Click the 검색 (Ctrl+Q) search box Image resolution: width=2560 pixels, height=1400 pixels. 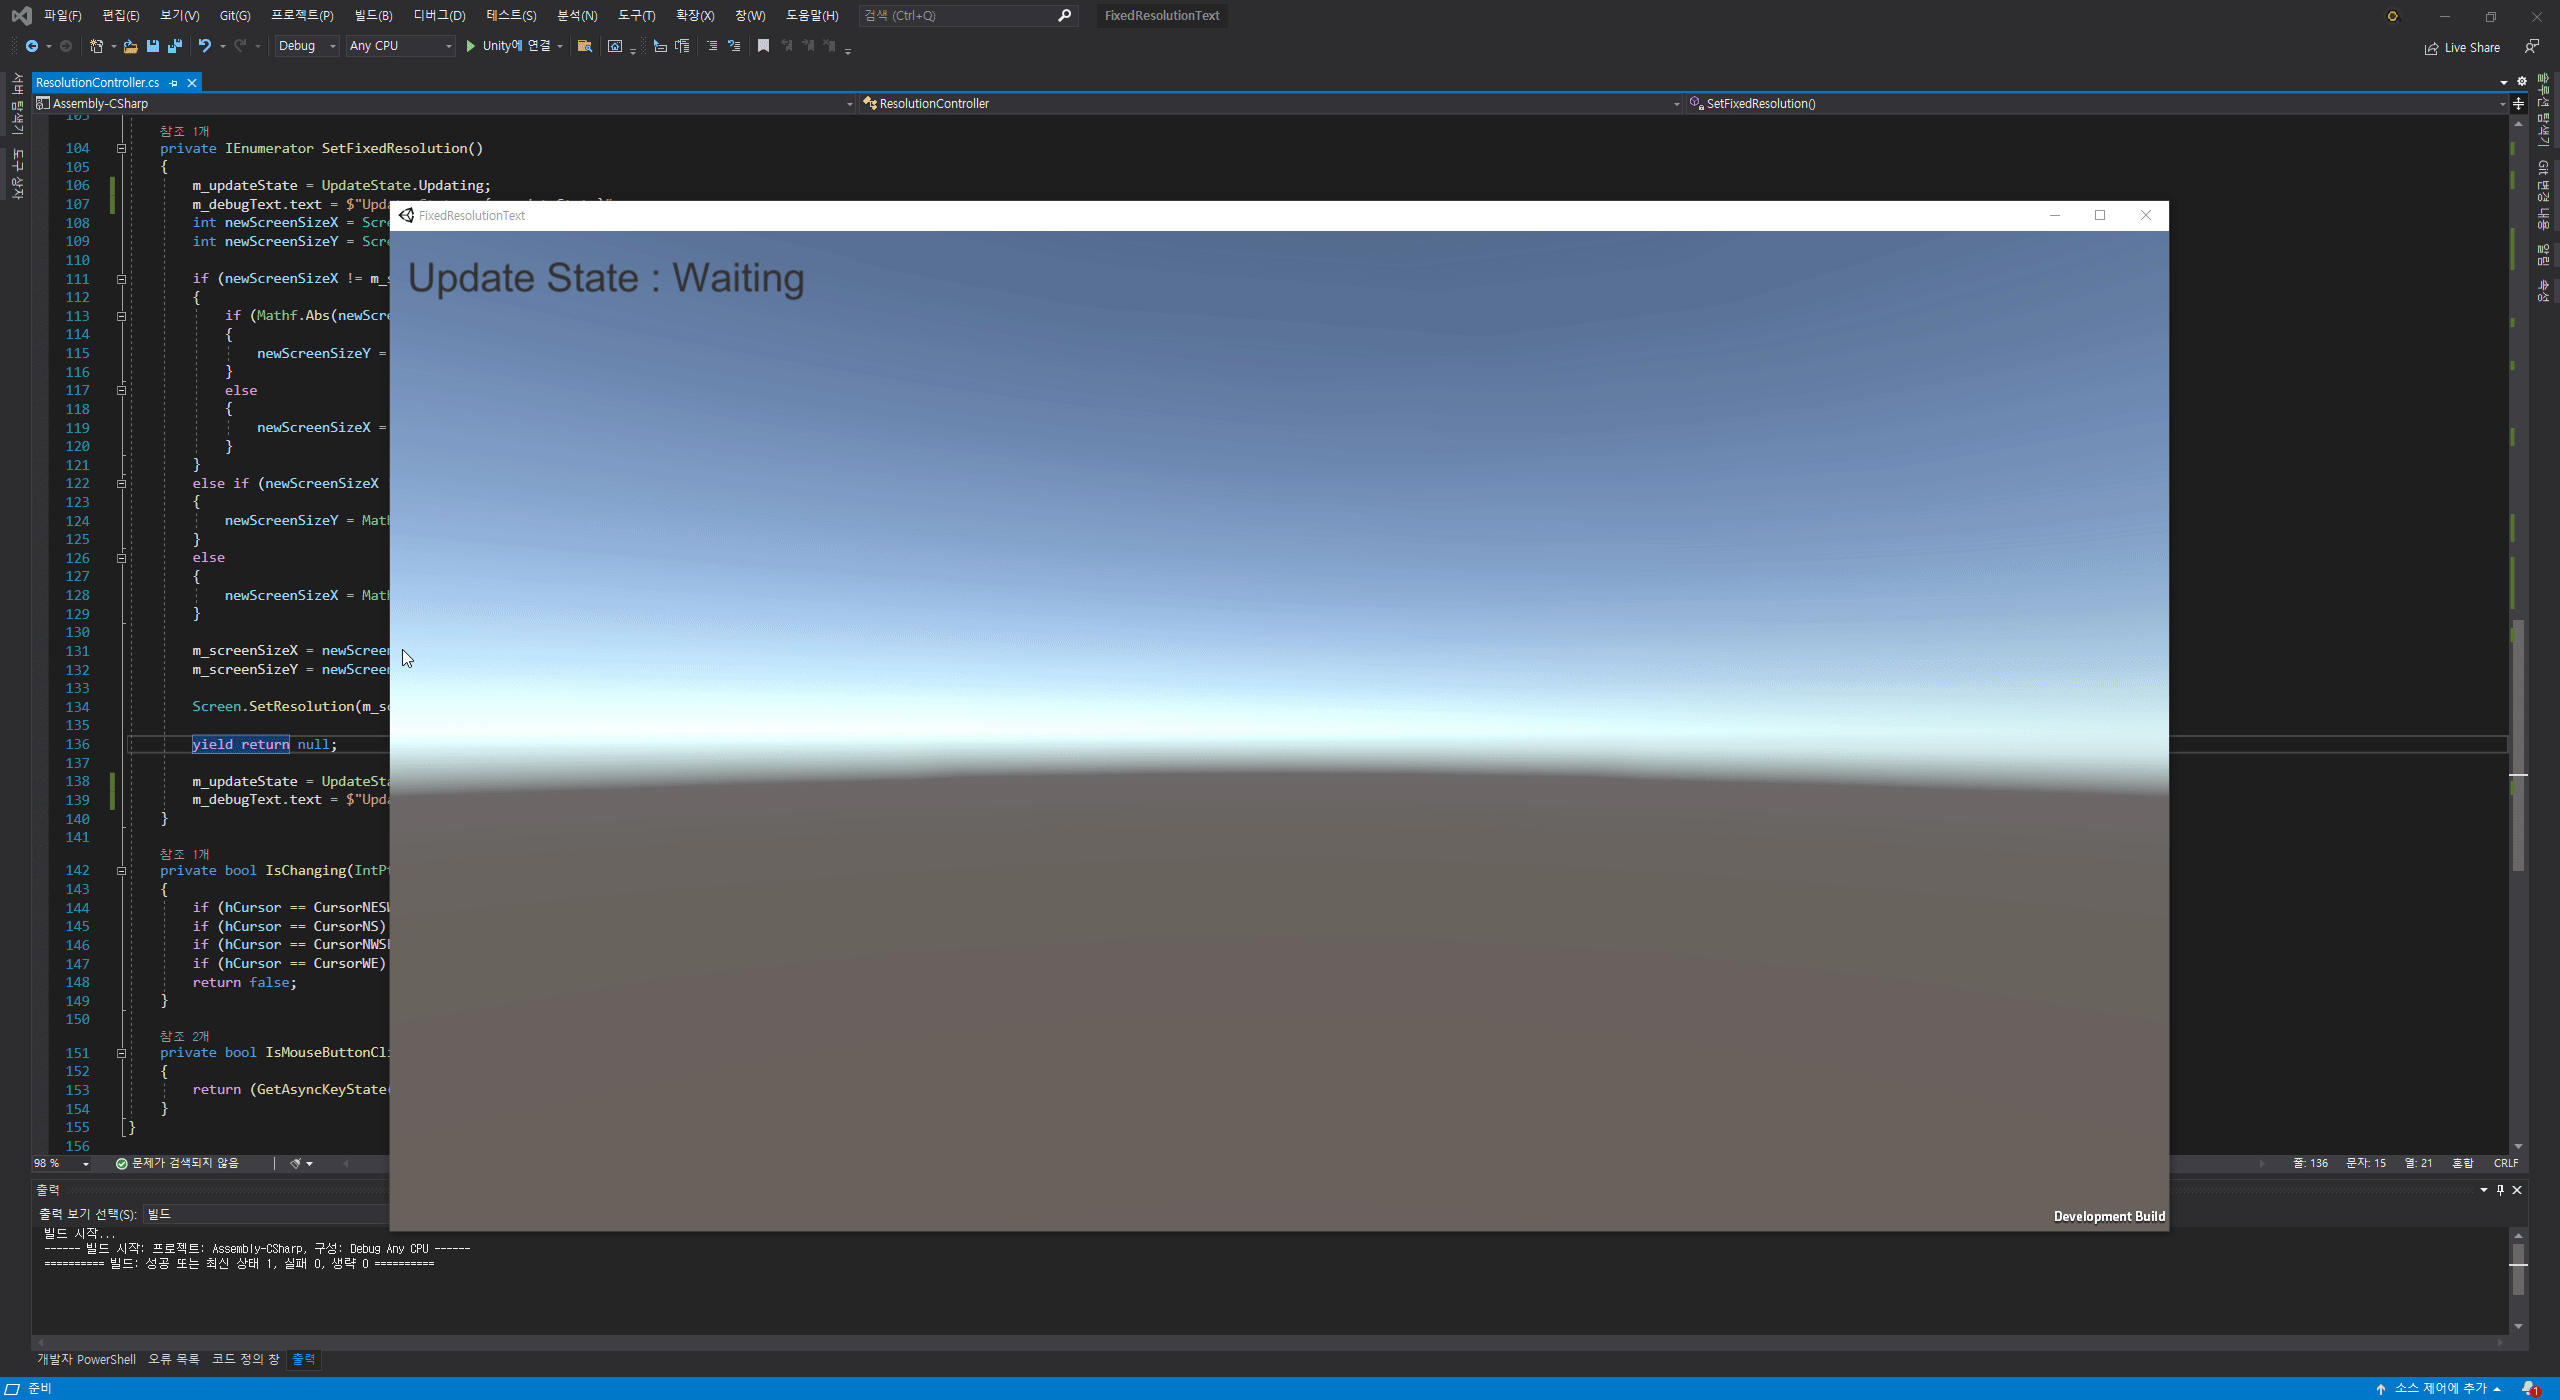958,15
